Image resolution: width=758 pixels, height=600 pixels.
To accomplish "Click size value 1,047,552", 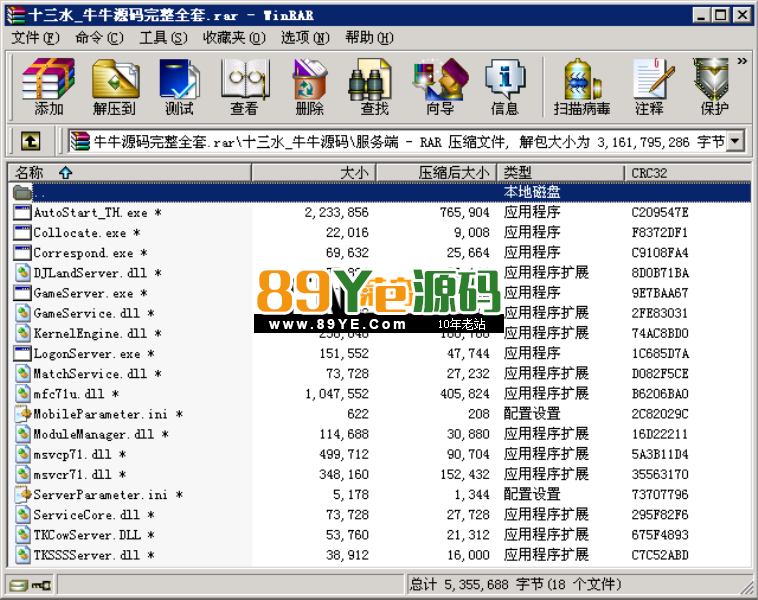I will pyautogui.click(x=337, y=394).
